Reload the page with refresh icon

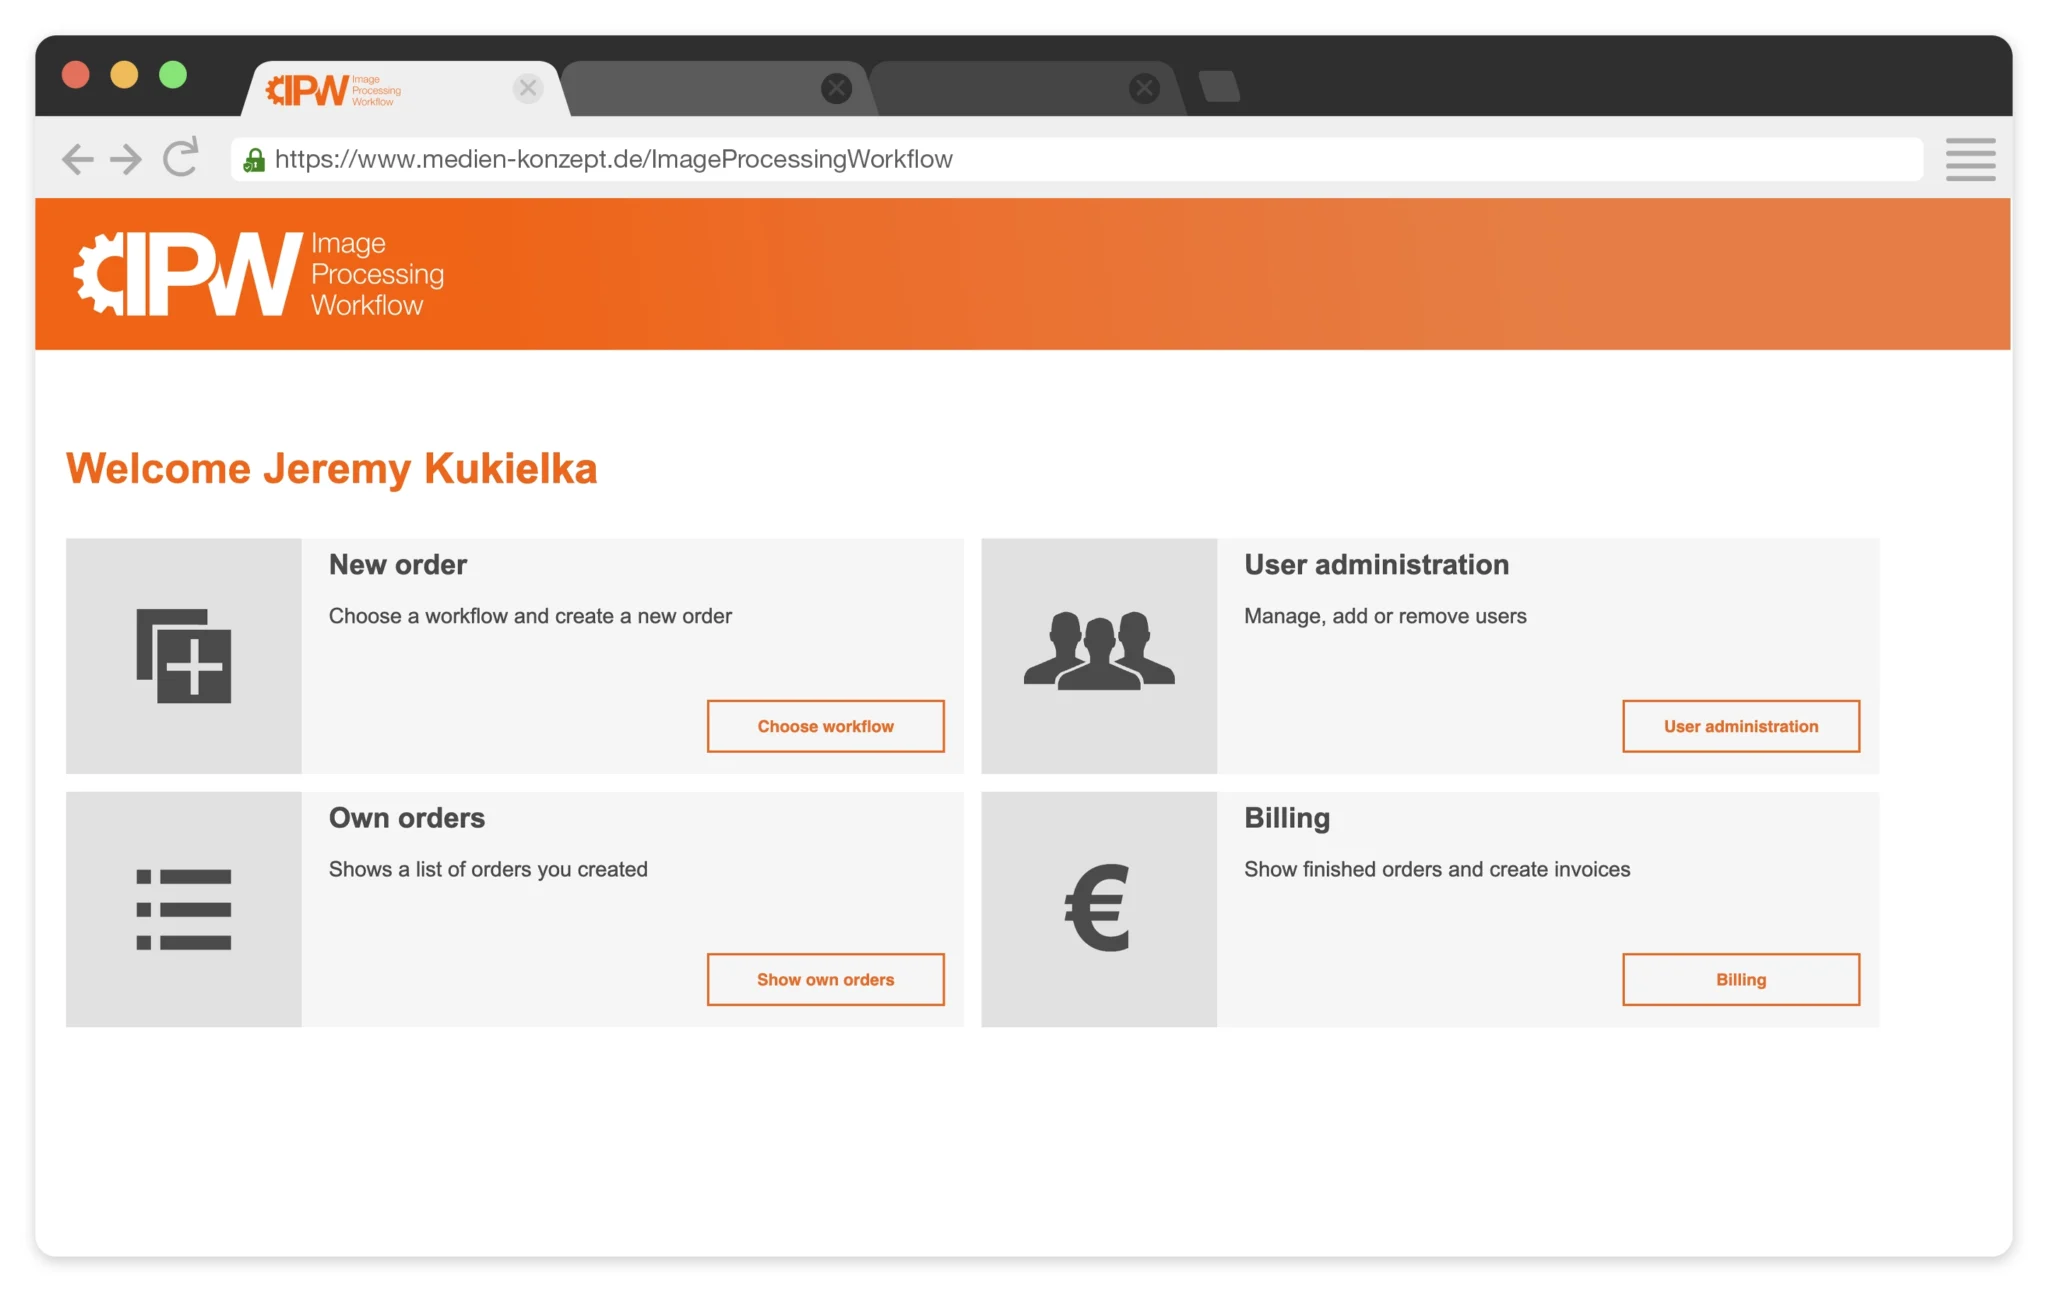tap(181, 157)
